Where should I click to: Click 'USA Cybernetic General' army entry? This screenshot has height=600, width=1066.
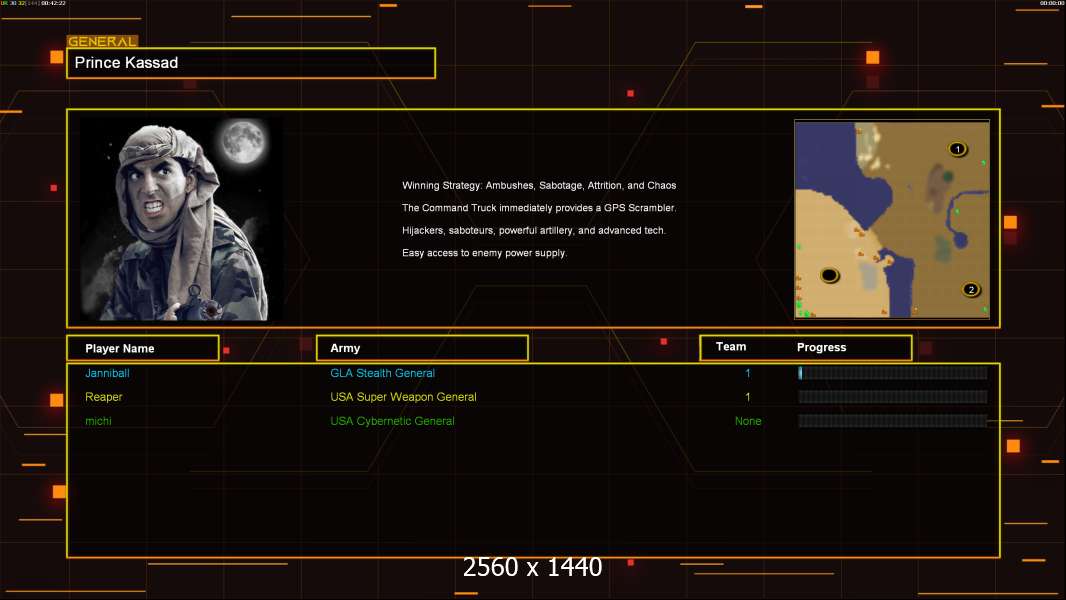pos(392,421)
